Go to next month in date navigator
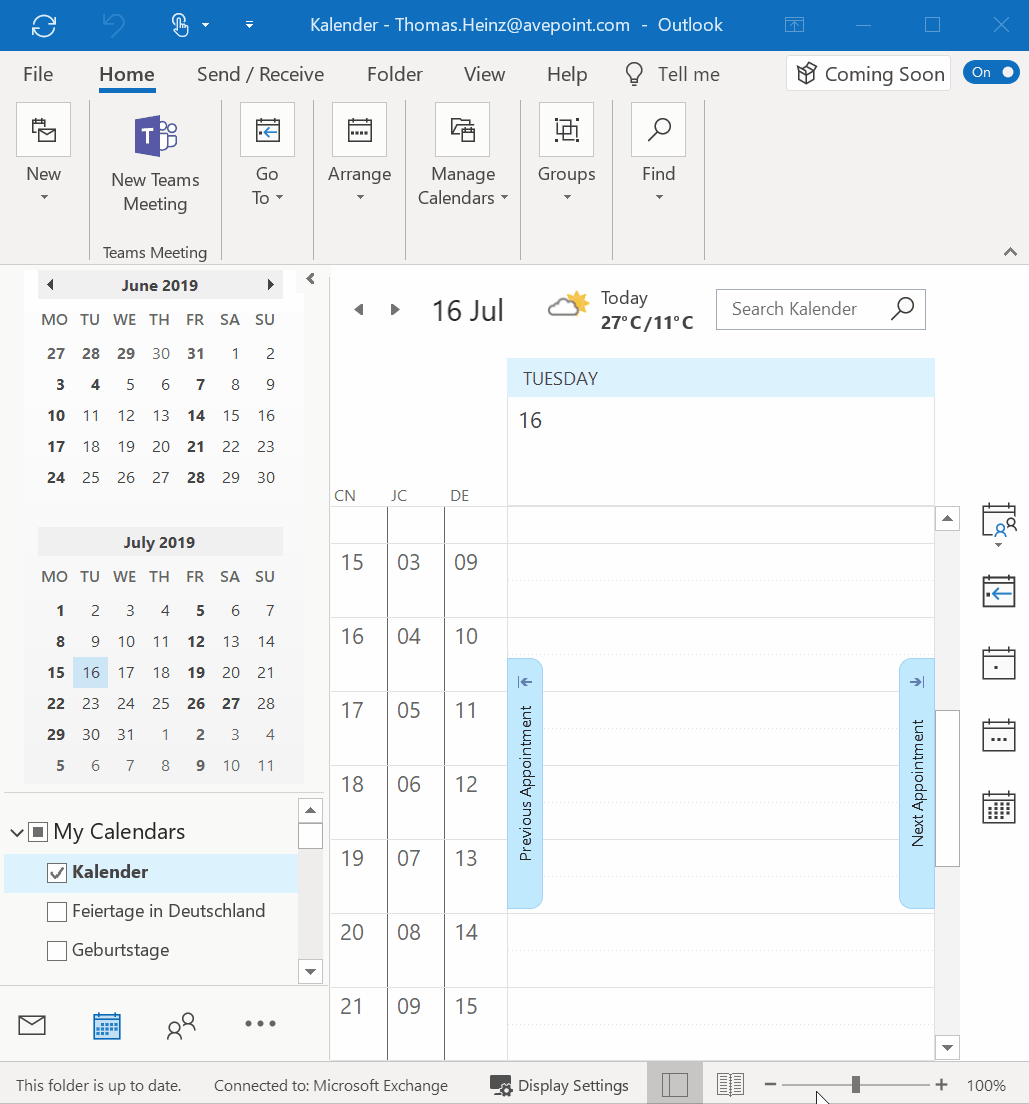The image size is (1029, 1104). 270,285
